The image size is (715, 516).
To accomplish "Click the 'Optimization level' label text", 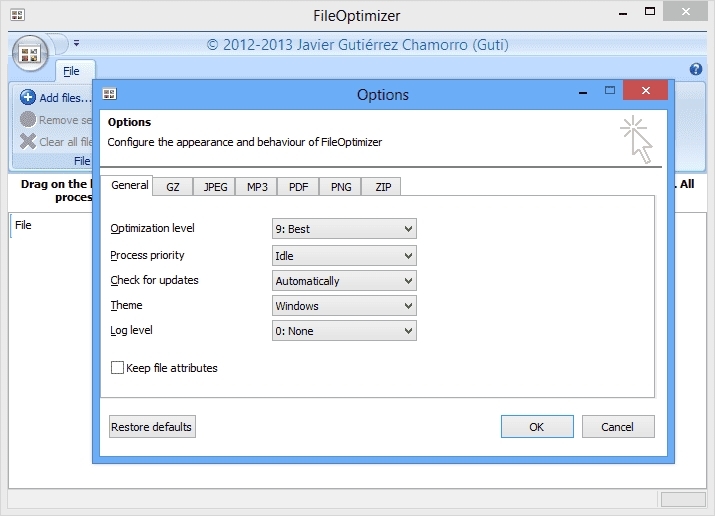I will pyautogui.click(x=152, y=228).
